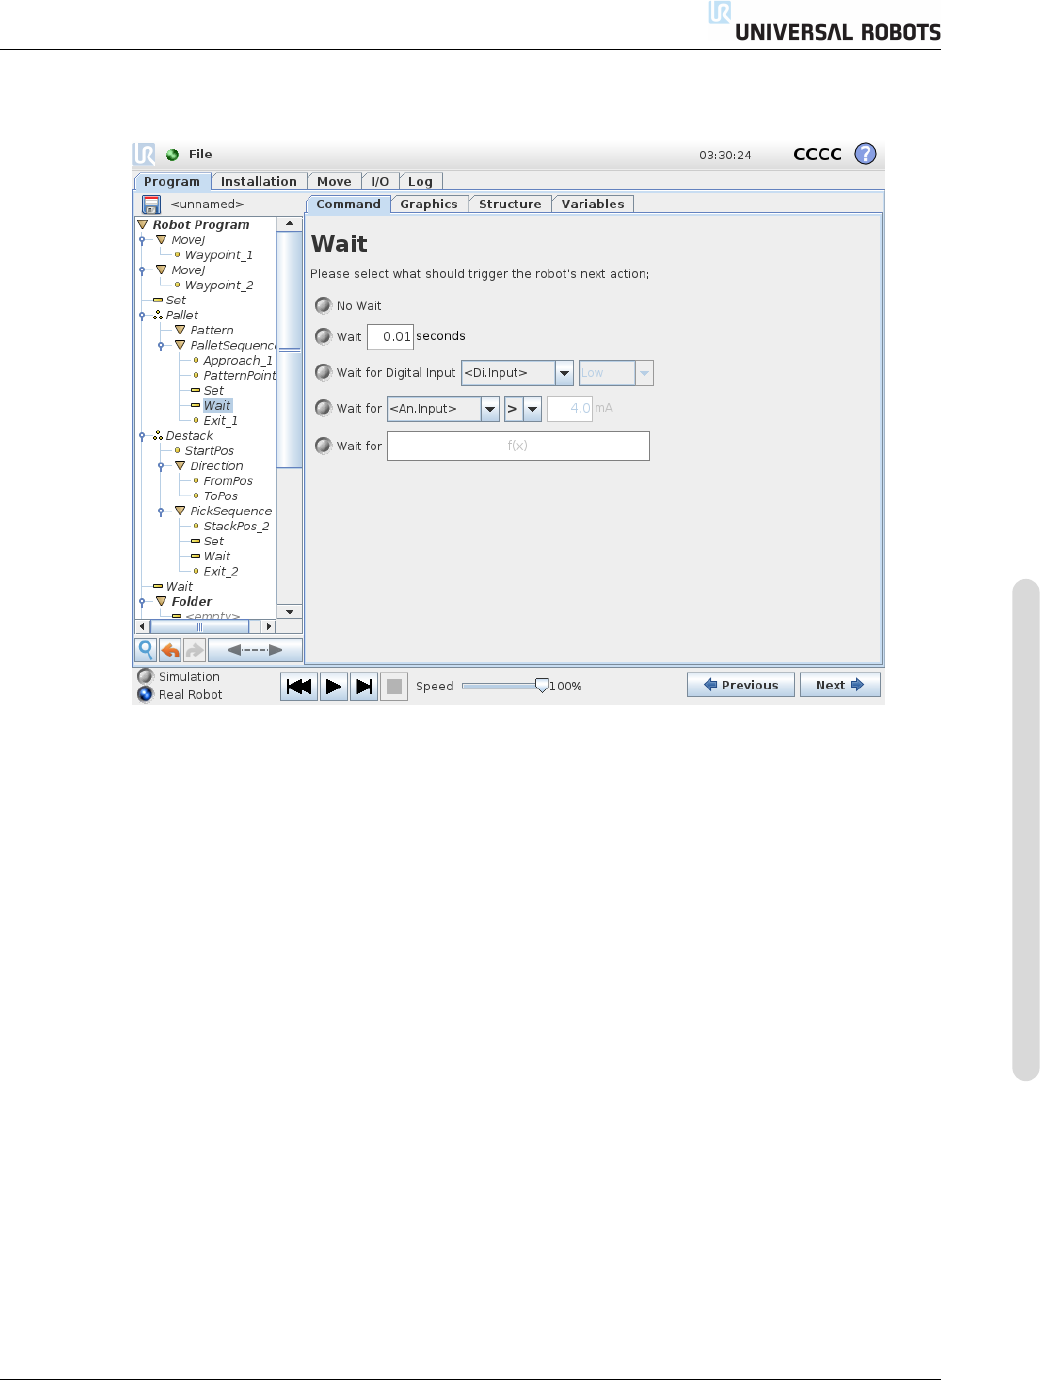Viewport: 1040px width, 1380px height.
Task: Select Waypoint_1 in the program tree
Action: click(218, 255)
